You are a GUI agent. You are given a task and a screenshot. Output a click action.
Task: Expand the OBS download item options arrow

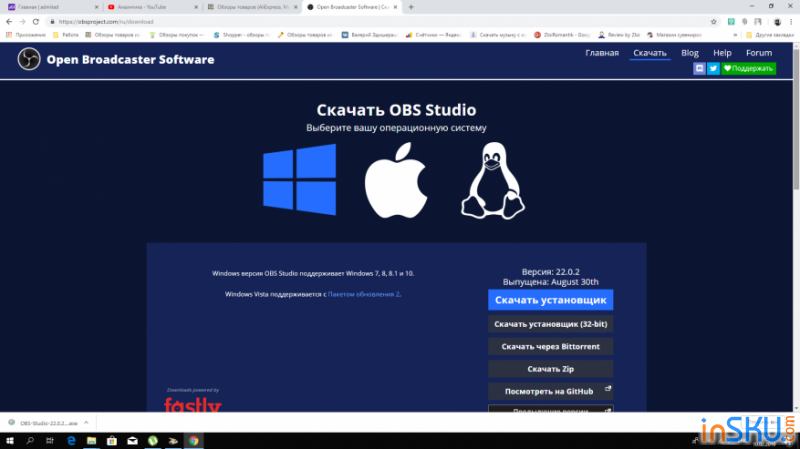tap(86, 423)
